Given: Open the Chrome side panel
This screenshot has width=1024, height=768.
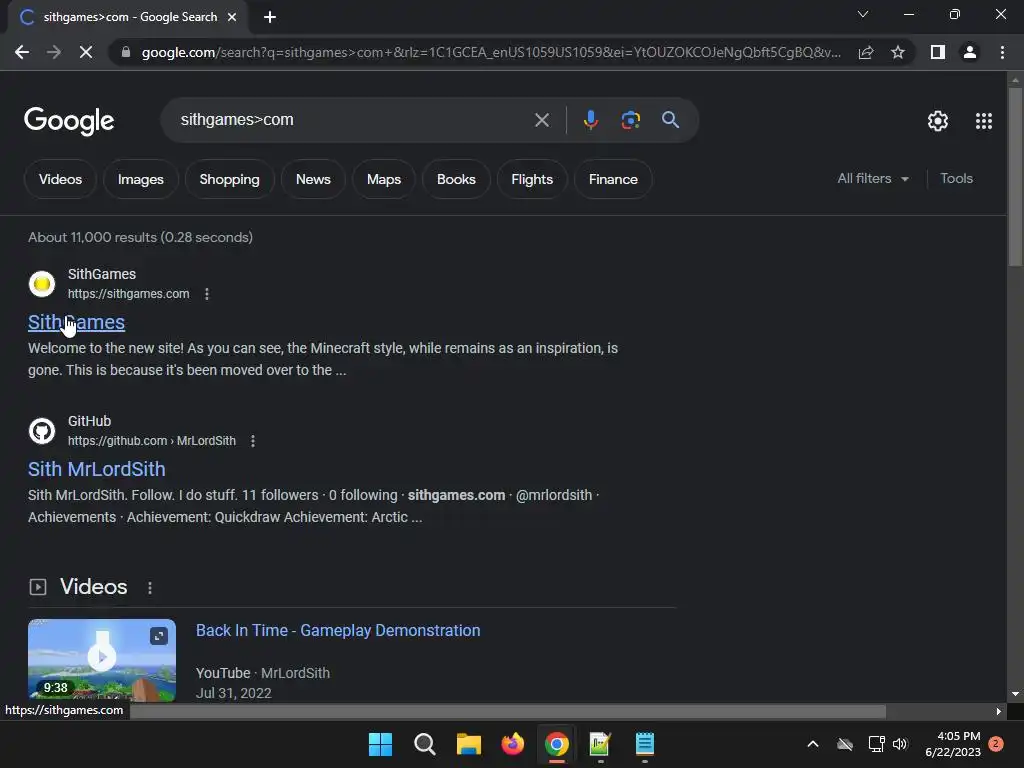Looking at the screenshot, I should click(x=938, y=52).
